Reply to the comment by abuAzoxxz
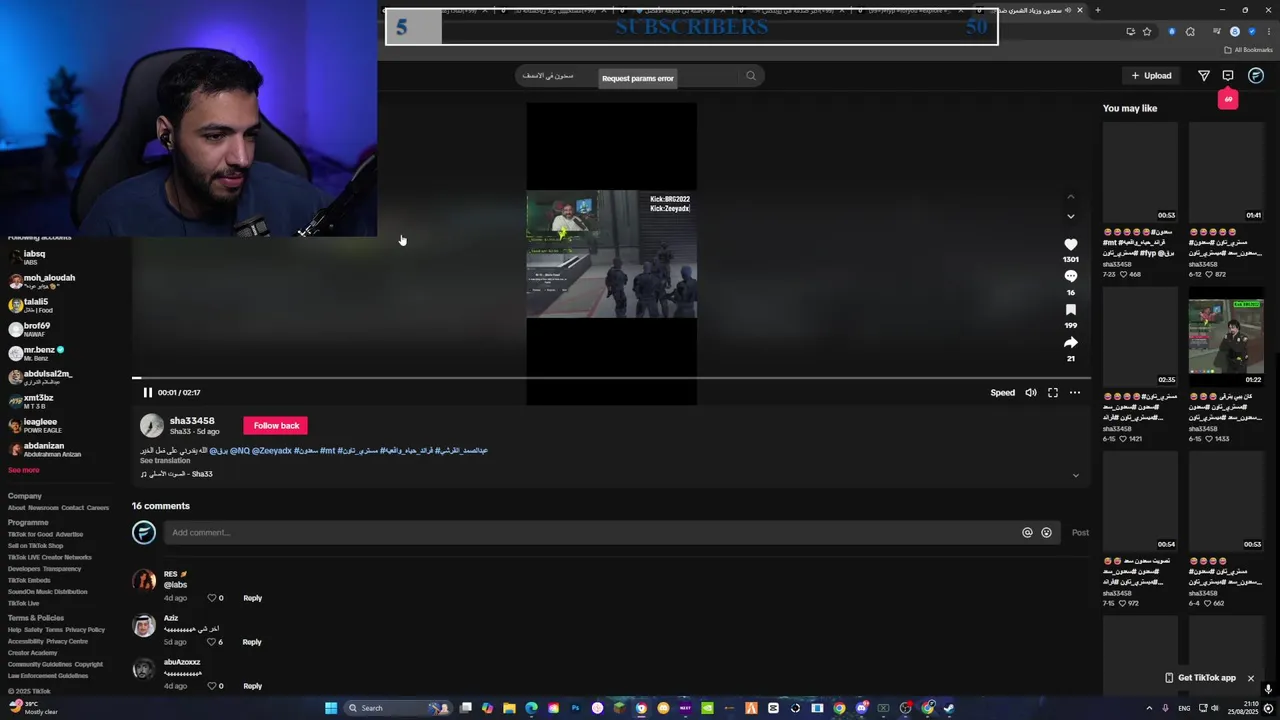Screen dimensions: 1280x720 (x=253, y=686)
